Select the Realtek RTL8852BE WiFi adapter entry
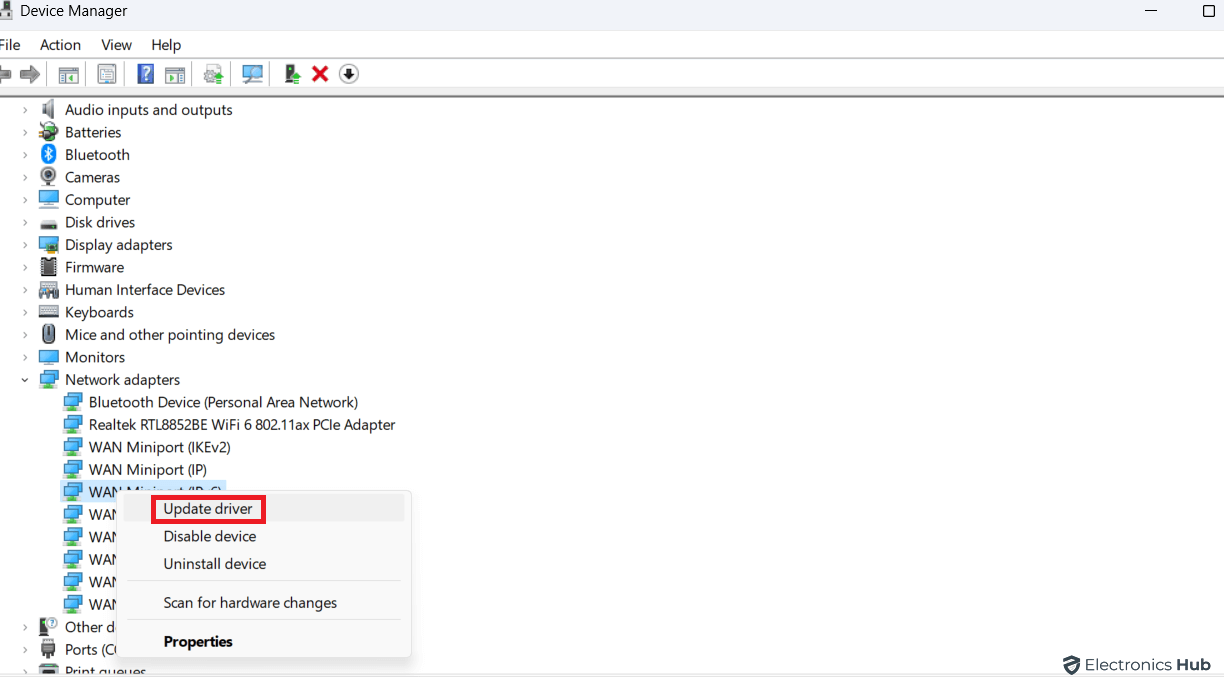The image size is (1224, 677). pos(240,424)
